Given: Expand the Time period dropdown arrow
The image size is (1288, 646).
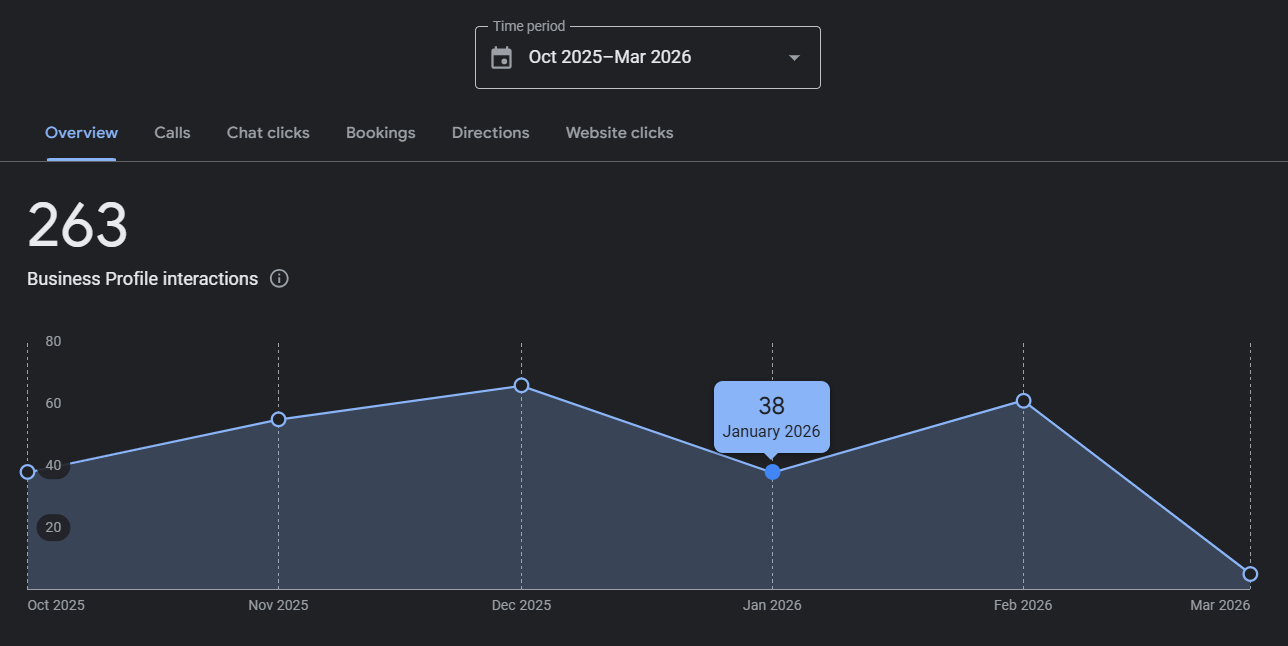Looking at the screenshot, I should [794, 58].
